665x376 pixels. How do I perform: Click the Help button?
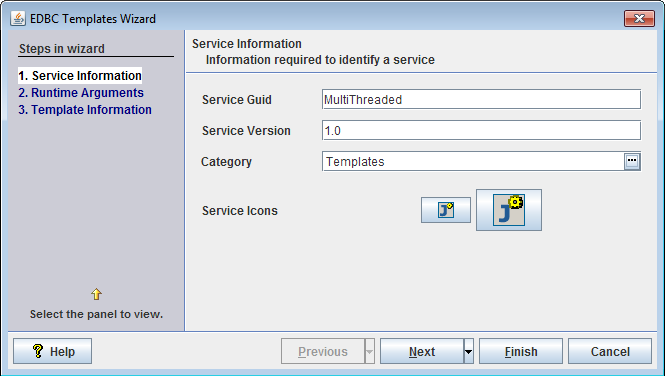coord(53,351)
